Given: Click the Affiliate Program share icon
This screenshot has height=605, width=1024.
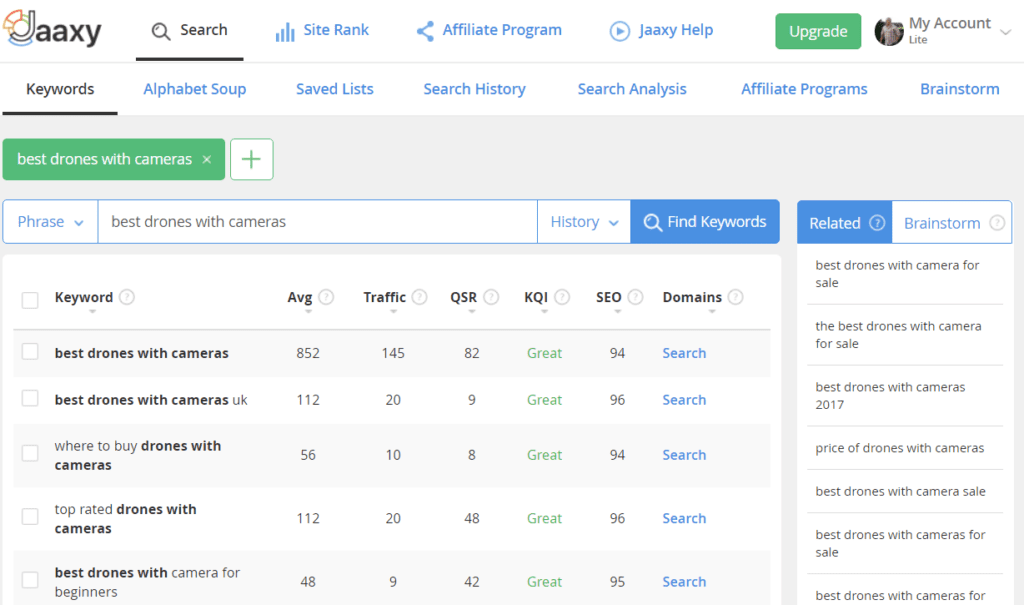Looking at the screenshot, I should tap(425, 31).
